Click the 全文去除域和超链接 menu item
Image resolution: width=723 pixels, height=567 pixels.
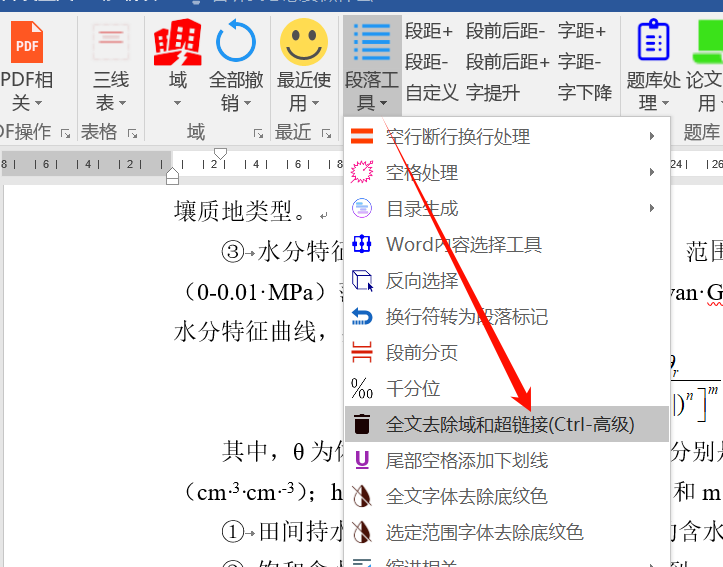tap(506, 424)
